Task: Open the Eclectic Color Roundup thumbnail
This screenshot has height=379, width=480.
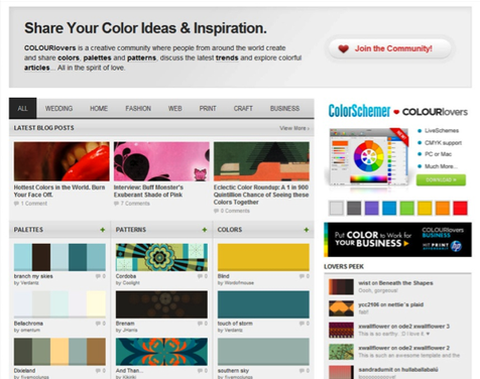Action: click(x=262, y=161)
